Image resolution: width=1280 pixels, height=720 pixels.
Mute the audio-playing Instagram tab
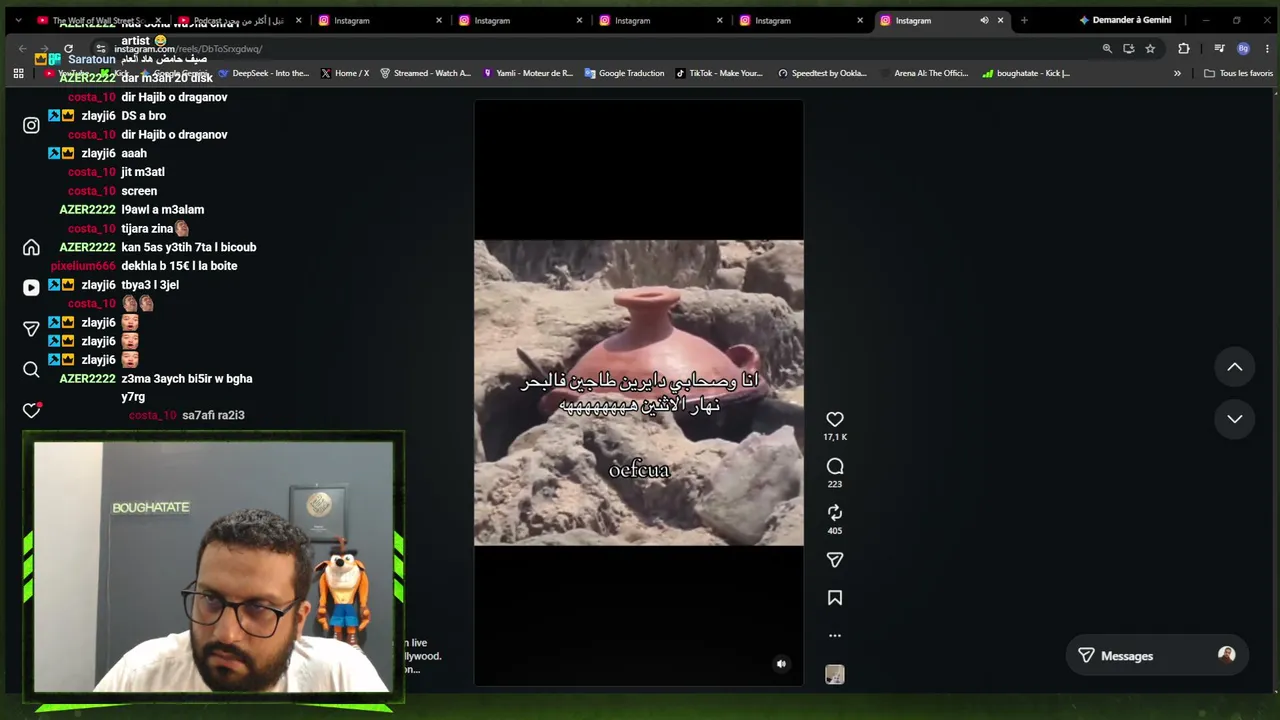[x=984, y=20]
